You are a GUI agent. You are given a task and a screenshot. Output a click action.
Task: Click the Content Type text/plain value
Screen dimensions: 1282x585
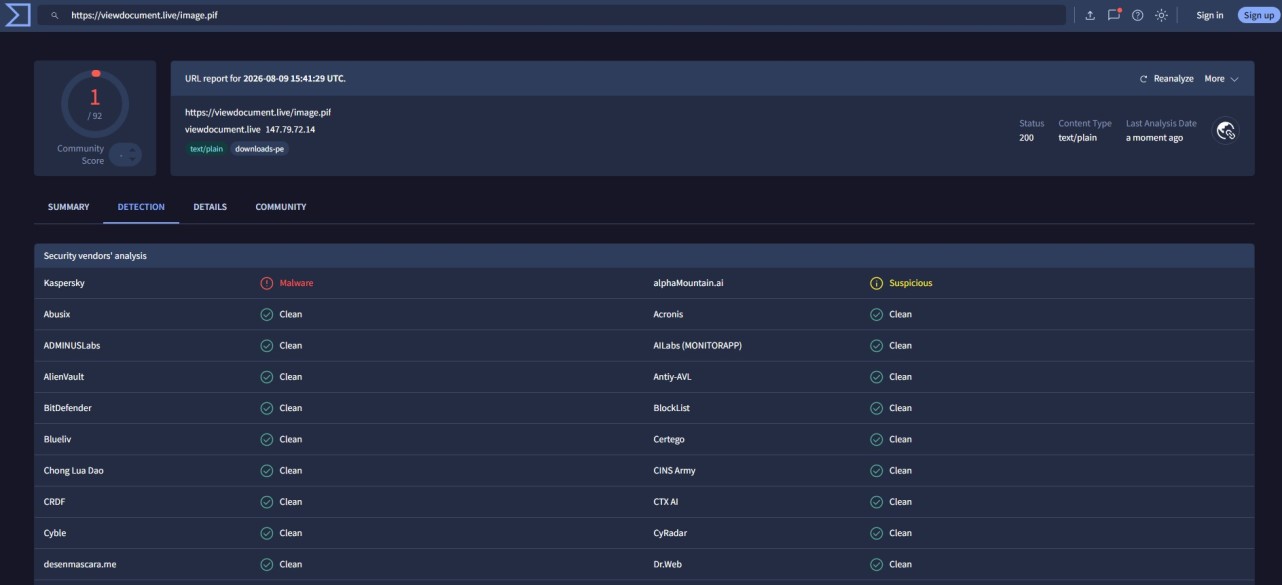point(1077,138)
